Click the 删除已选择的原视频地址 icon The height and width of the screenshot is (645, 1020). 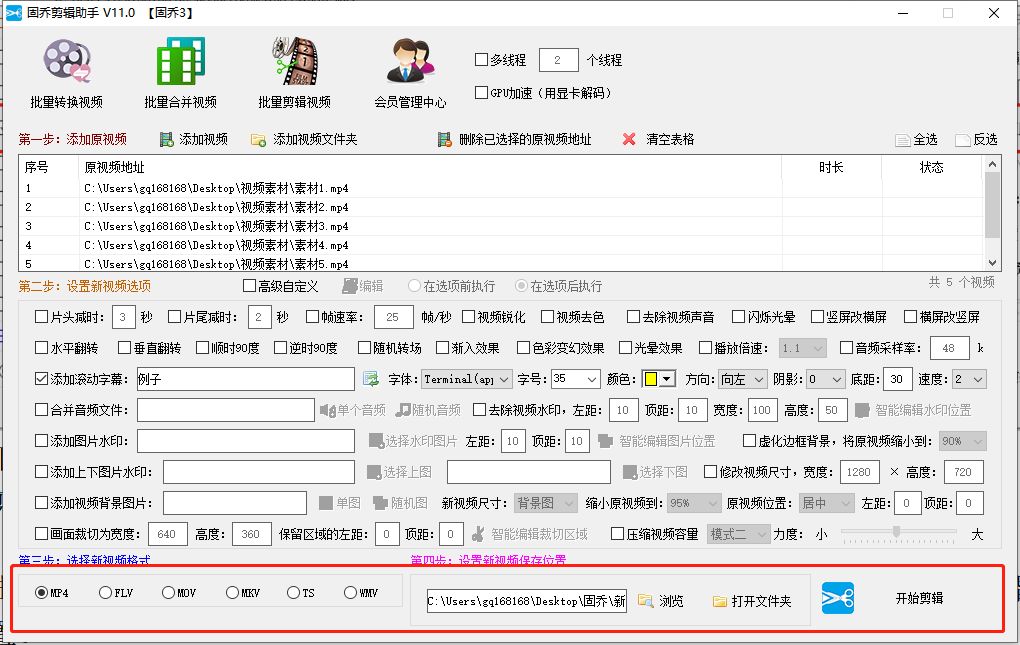click(x=444, y=139)
